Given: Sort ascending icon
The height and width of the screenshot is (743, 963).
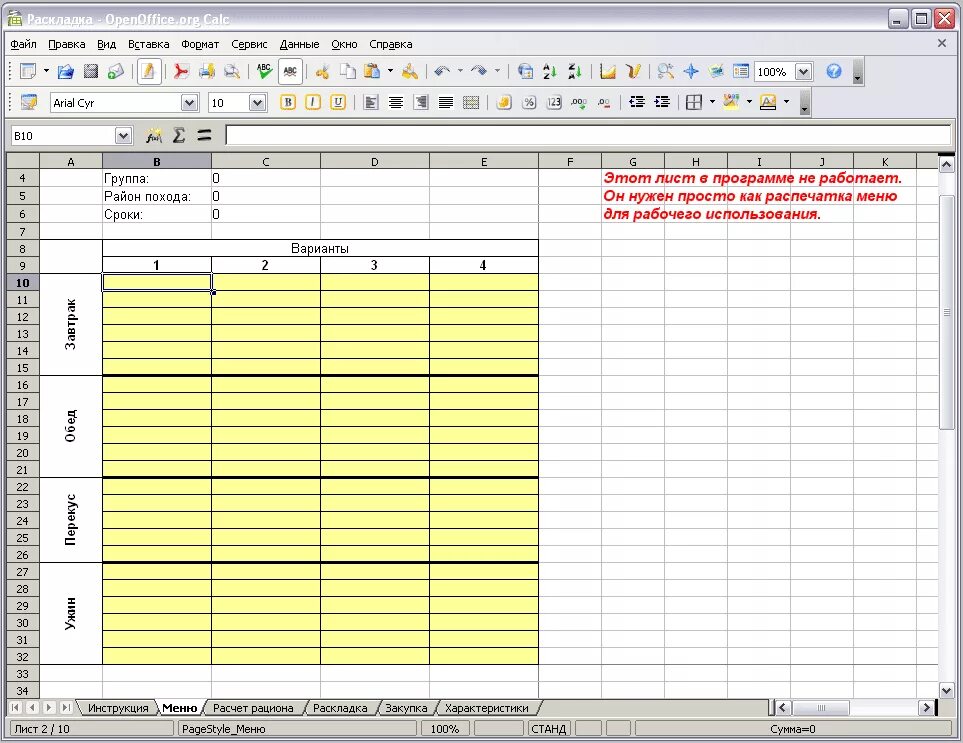Looking at the screenshot, I should (x=550, y=71).
